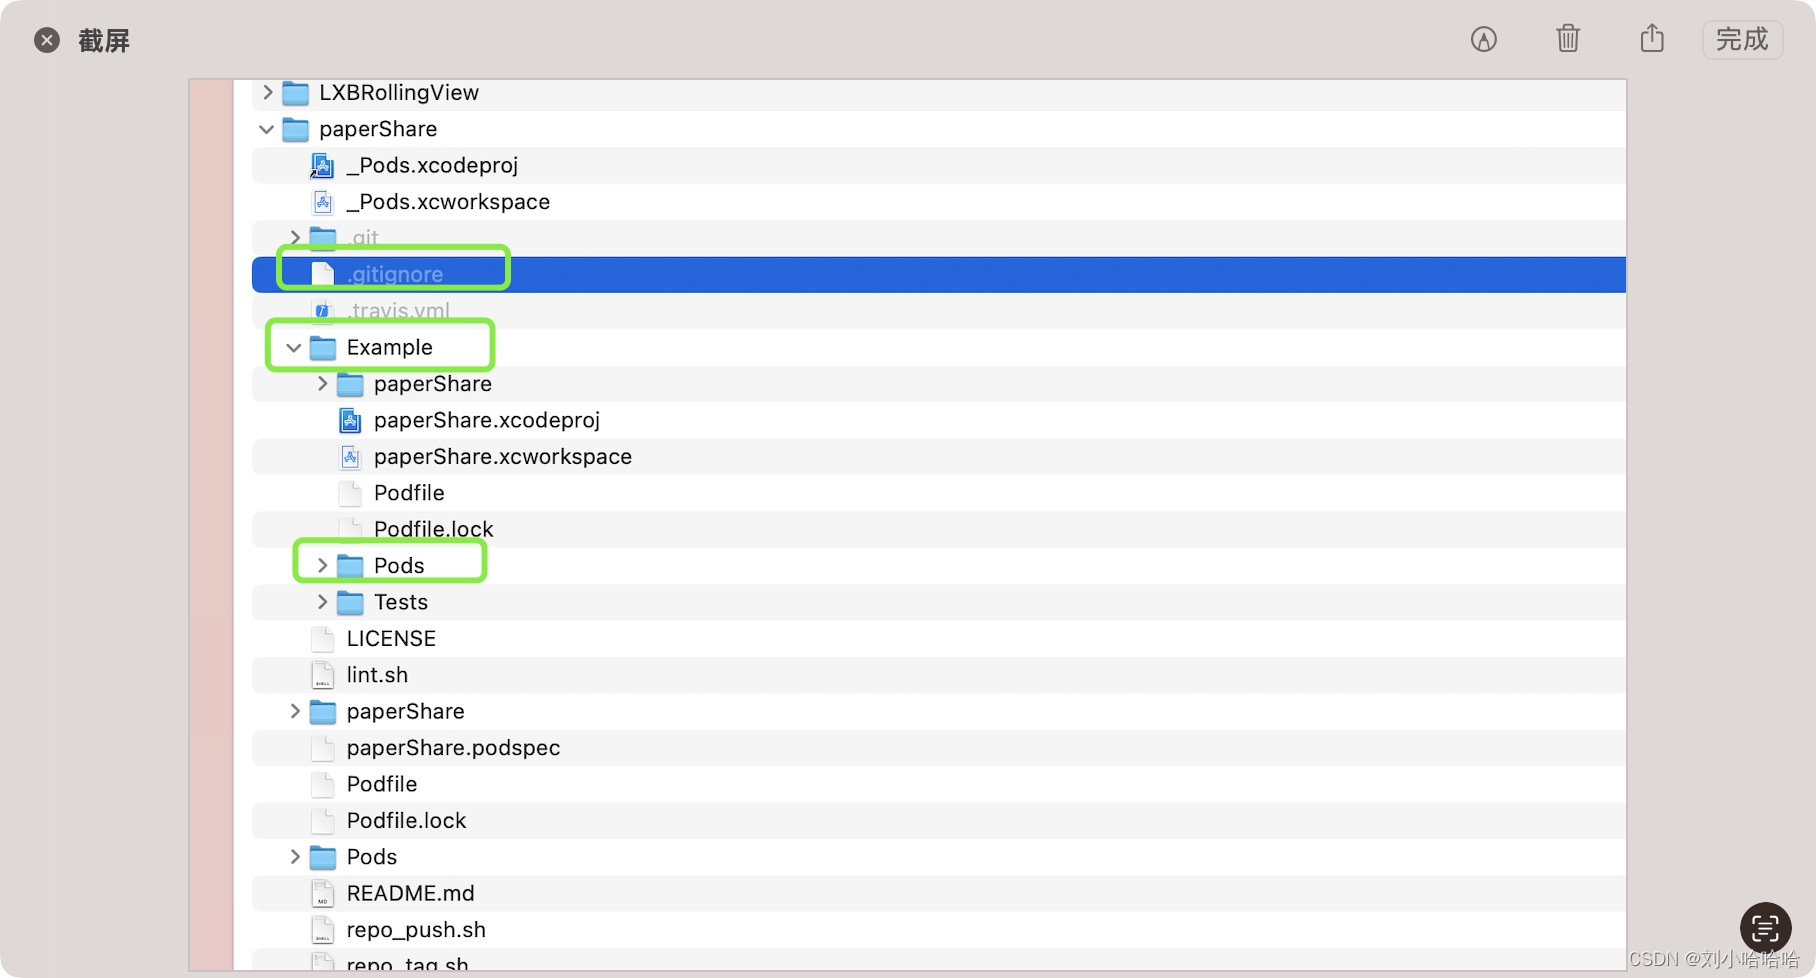Click Podfile name below paperShare.podspec
Image resolution: width=1816 pixels, height=978 pixels.
(x=382, y=784)
